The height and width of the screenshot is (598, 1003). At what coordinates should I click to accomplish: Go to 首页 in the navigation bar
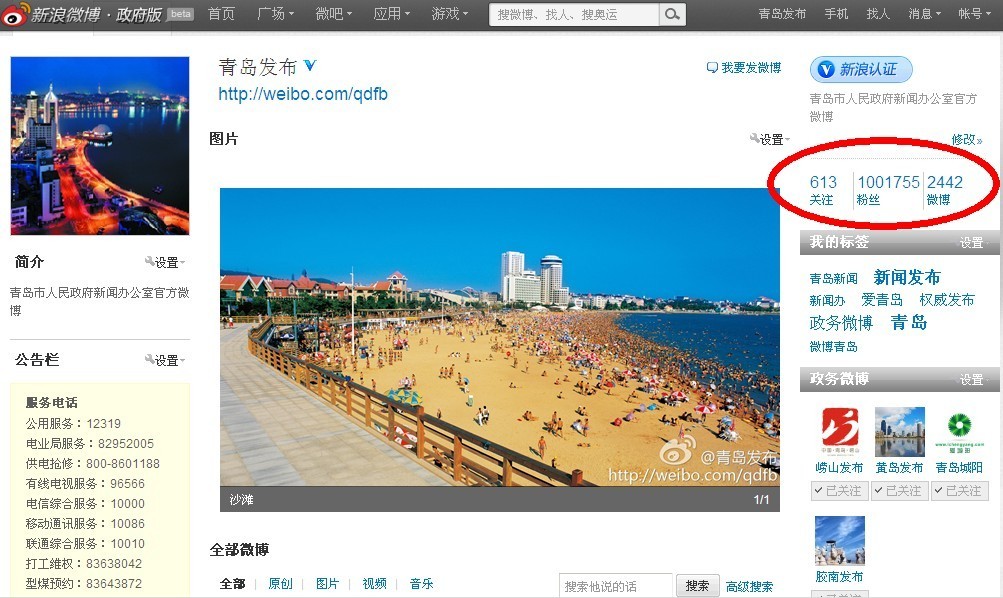[x=221, y=13]
